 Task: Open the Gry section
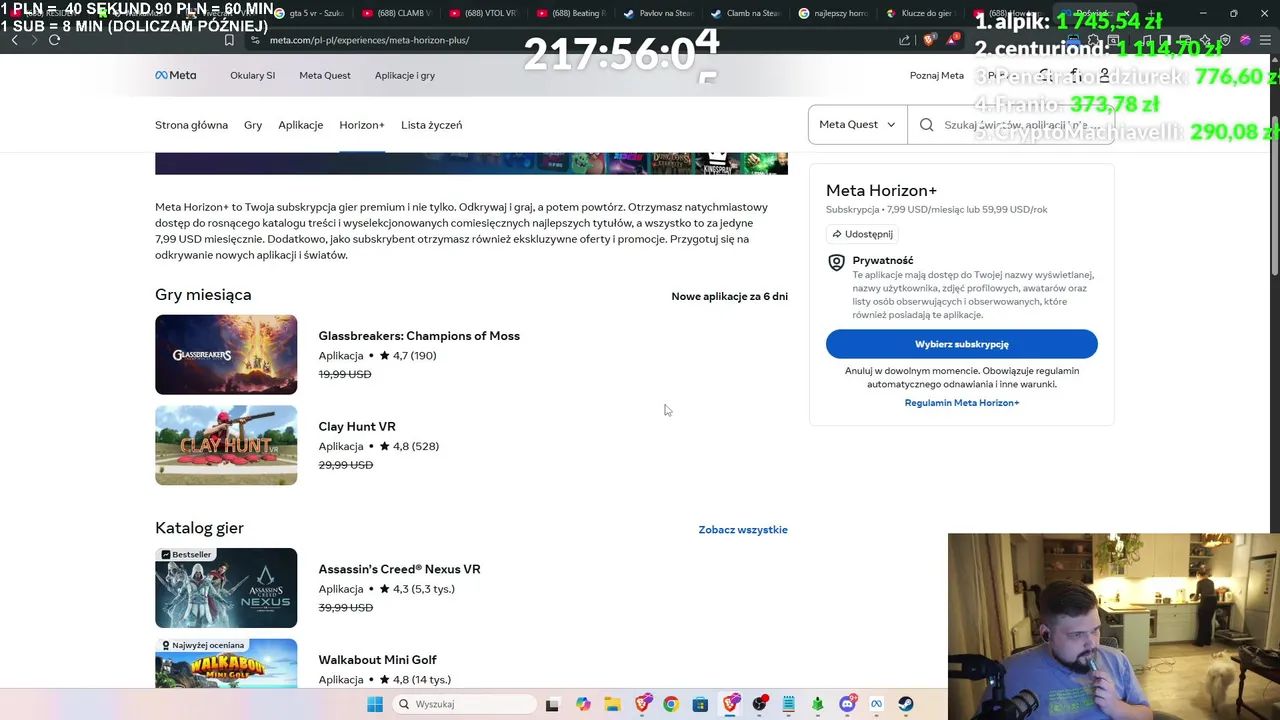pyautogui.click(x=253, y=125)
